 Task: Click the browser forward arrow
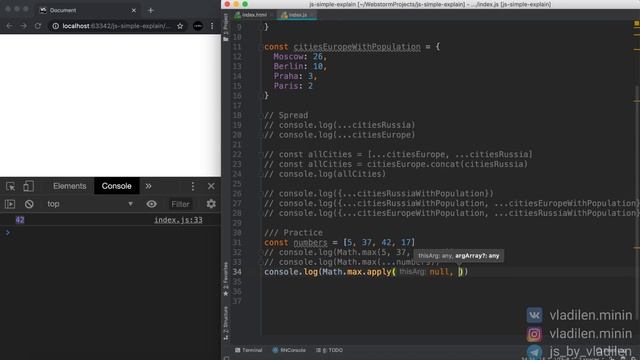pyautogui.click(x=23, y=26)
